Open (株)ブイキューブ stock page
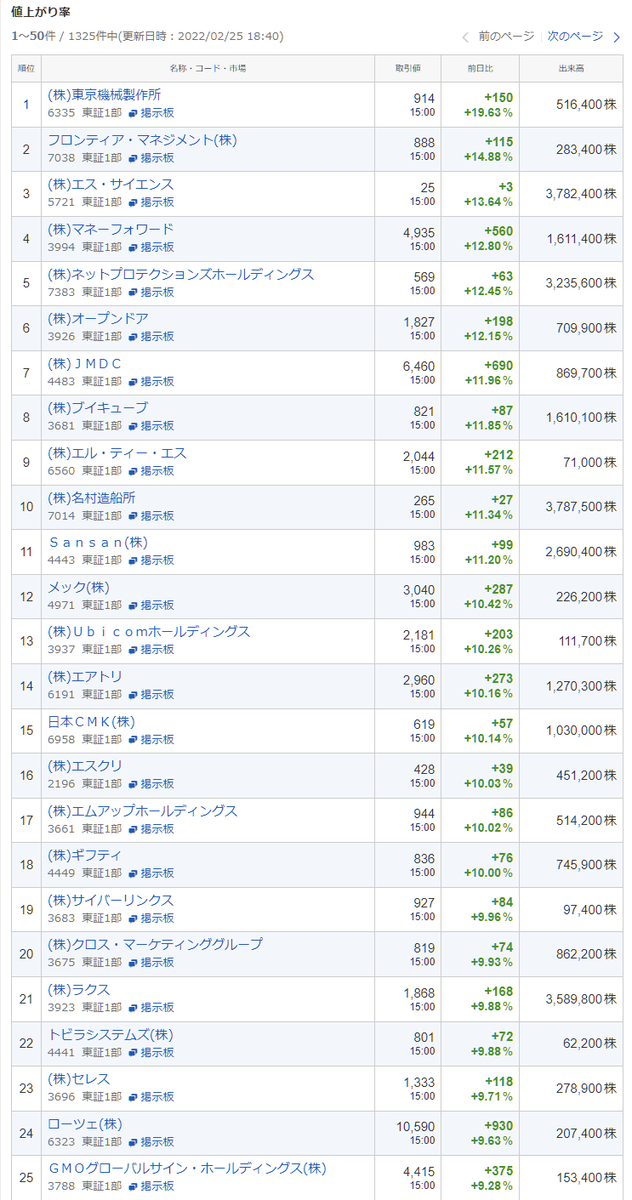632x1200 pixels. [x=98, y=408]
